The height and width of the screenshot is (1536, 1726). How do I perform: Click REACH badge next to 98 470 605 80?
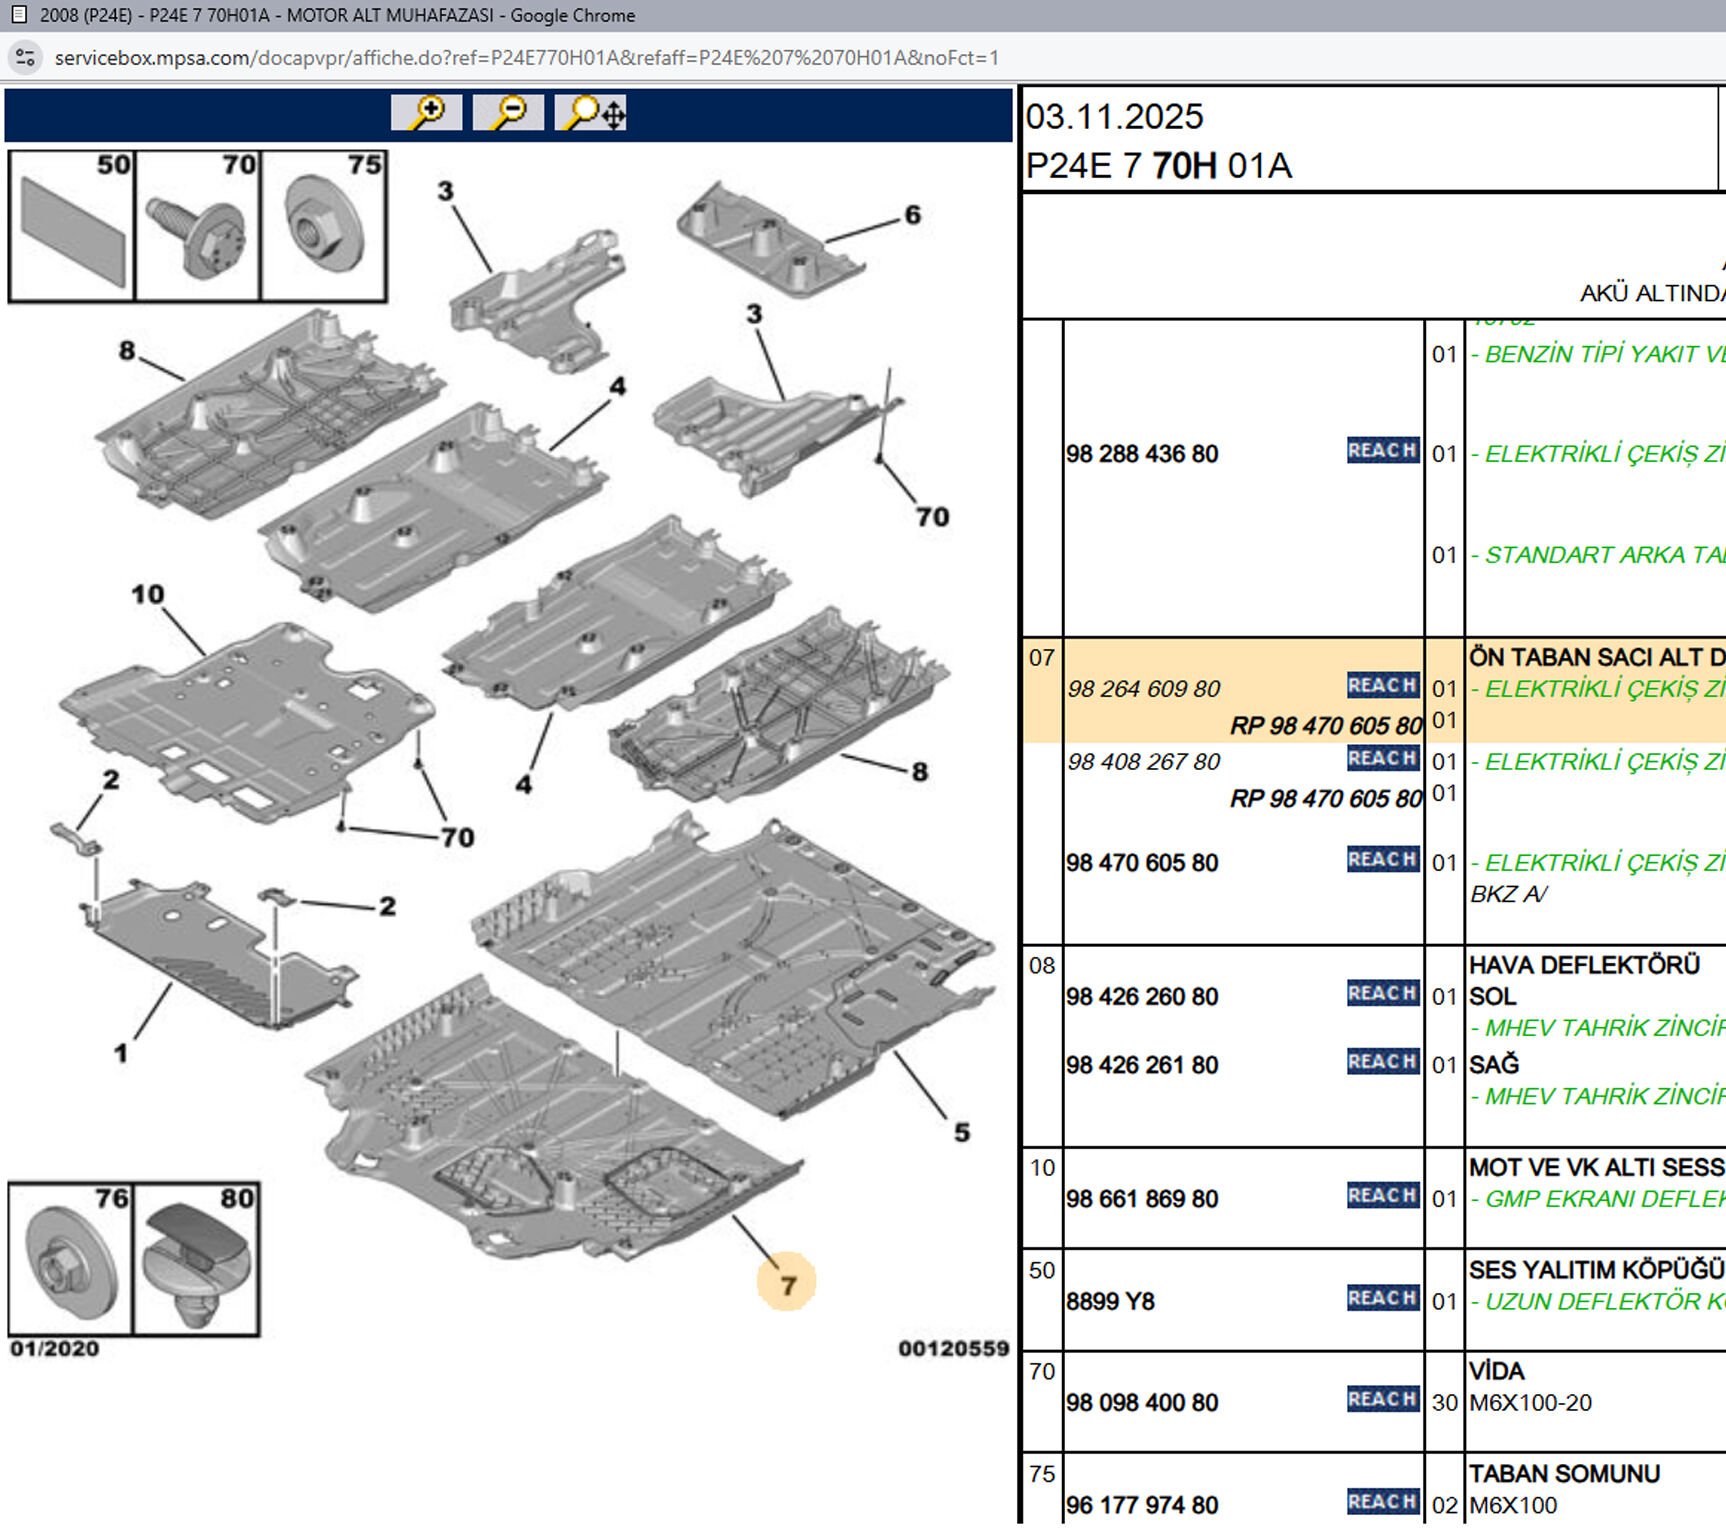coord(1382,860)
